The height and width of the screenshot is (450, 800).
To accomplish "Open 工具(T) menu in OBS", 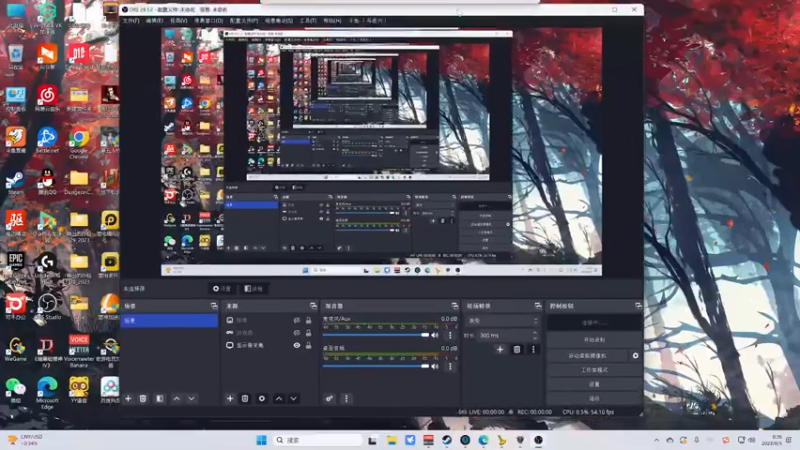I will (x=308, y=20).
